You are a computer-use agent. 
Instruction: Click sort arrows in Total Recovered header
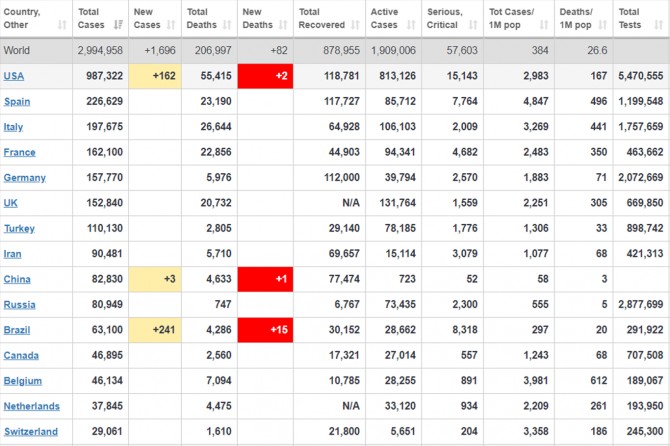coord(355,24)
